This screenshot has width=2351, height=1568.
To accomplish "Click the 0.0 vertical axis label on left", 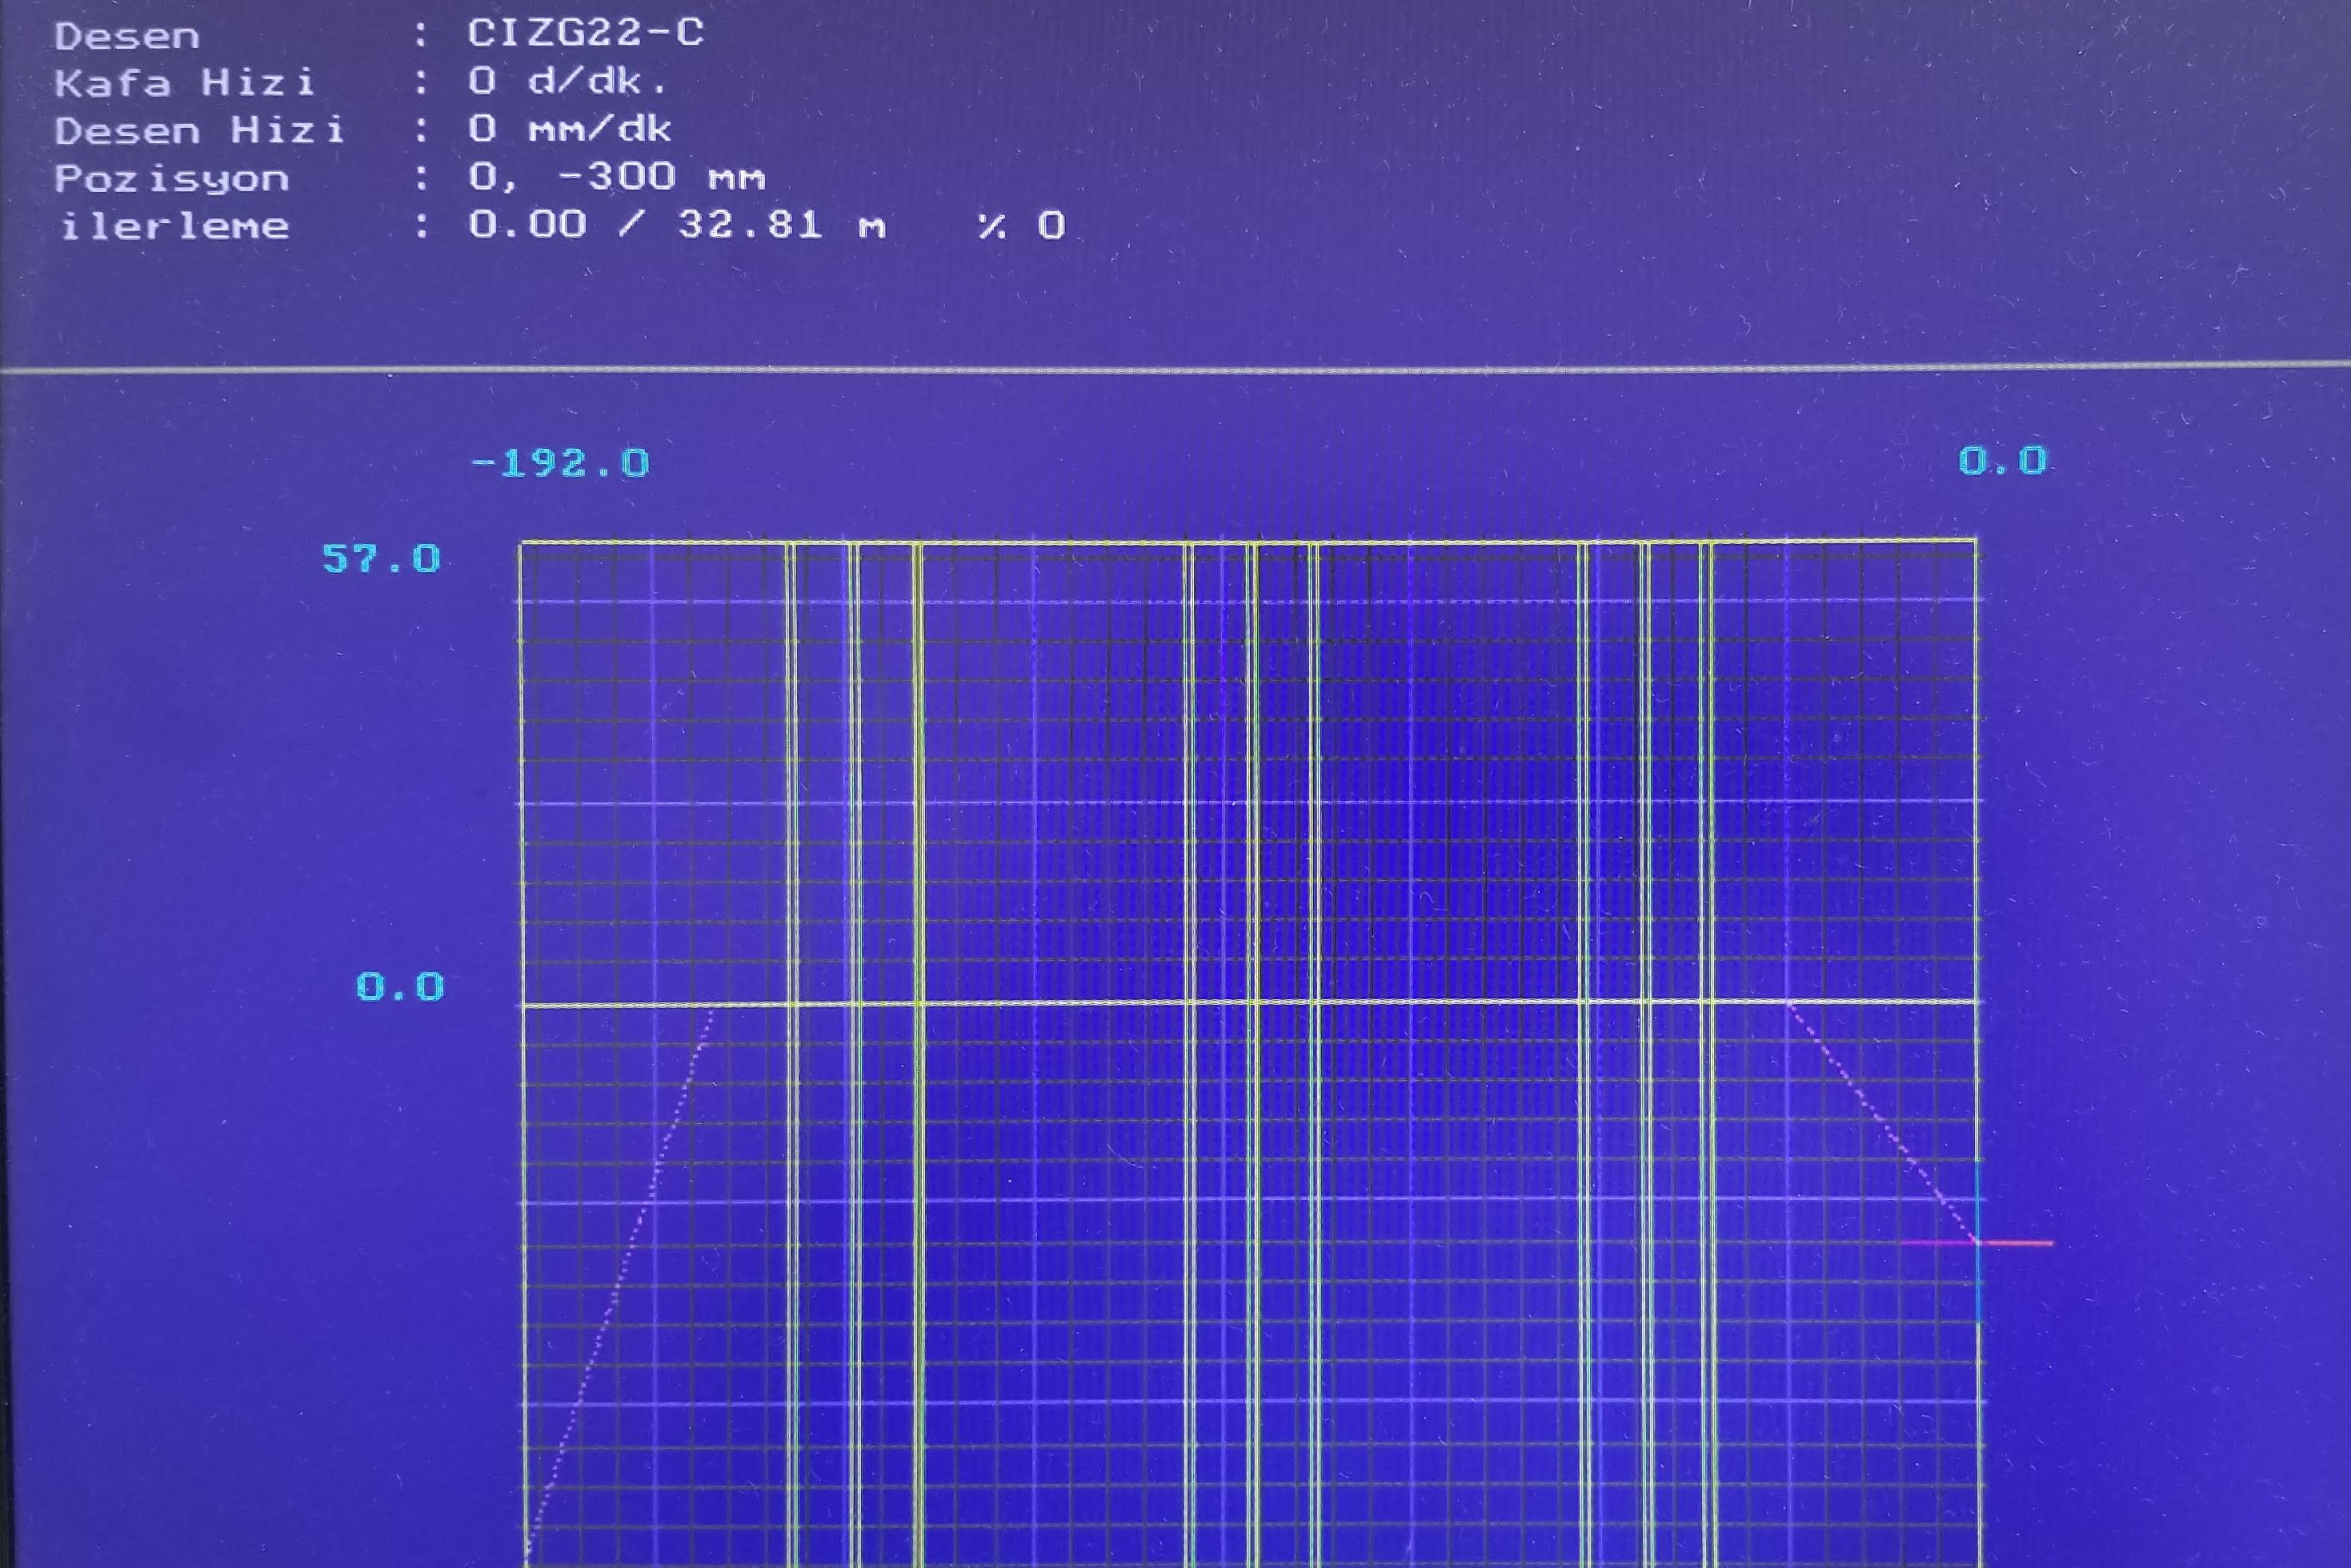I will click(400, 987).
